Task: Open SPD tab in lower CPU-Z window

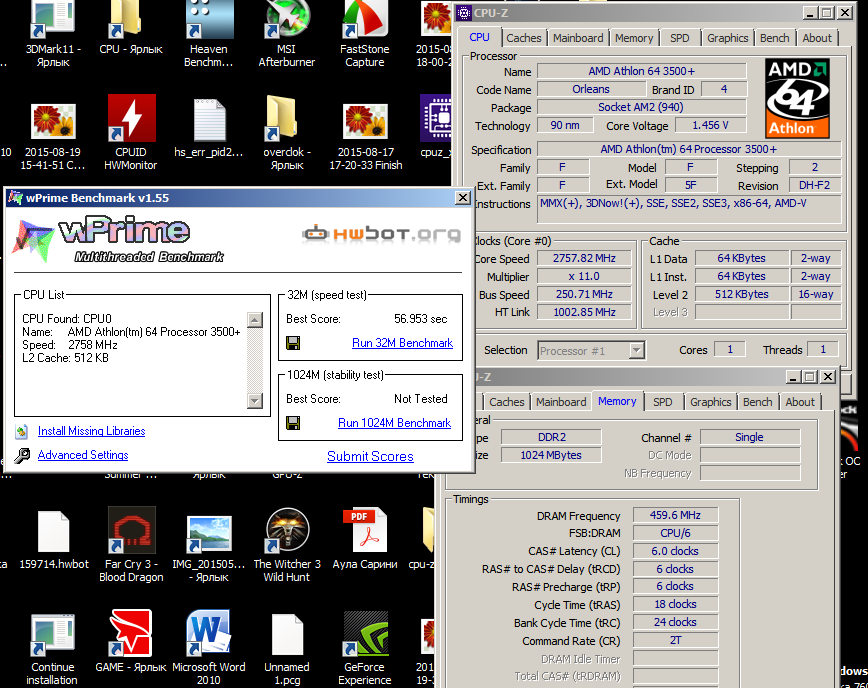Action: click(663, 402)
